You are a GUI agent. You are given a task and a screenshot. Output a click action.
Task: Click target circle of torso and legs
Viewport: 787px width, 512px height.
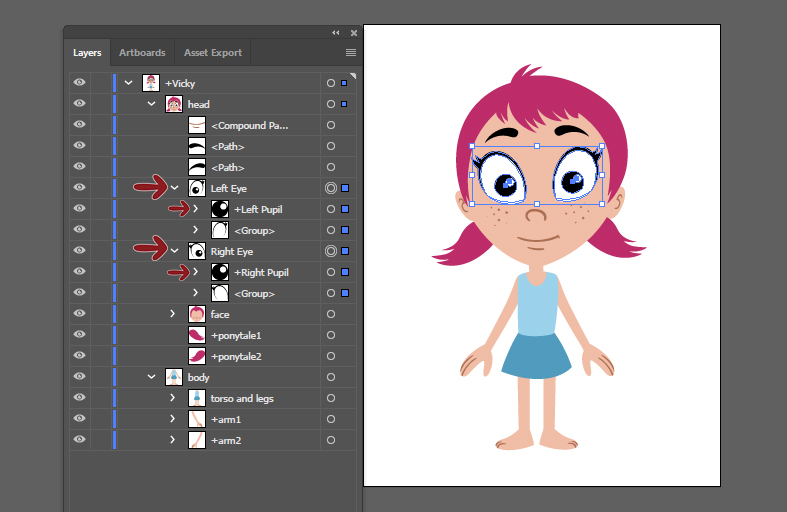tap(331, 398)
